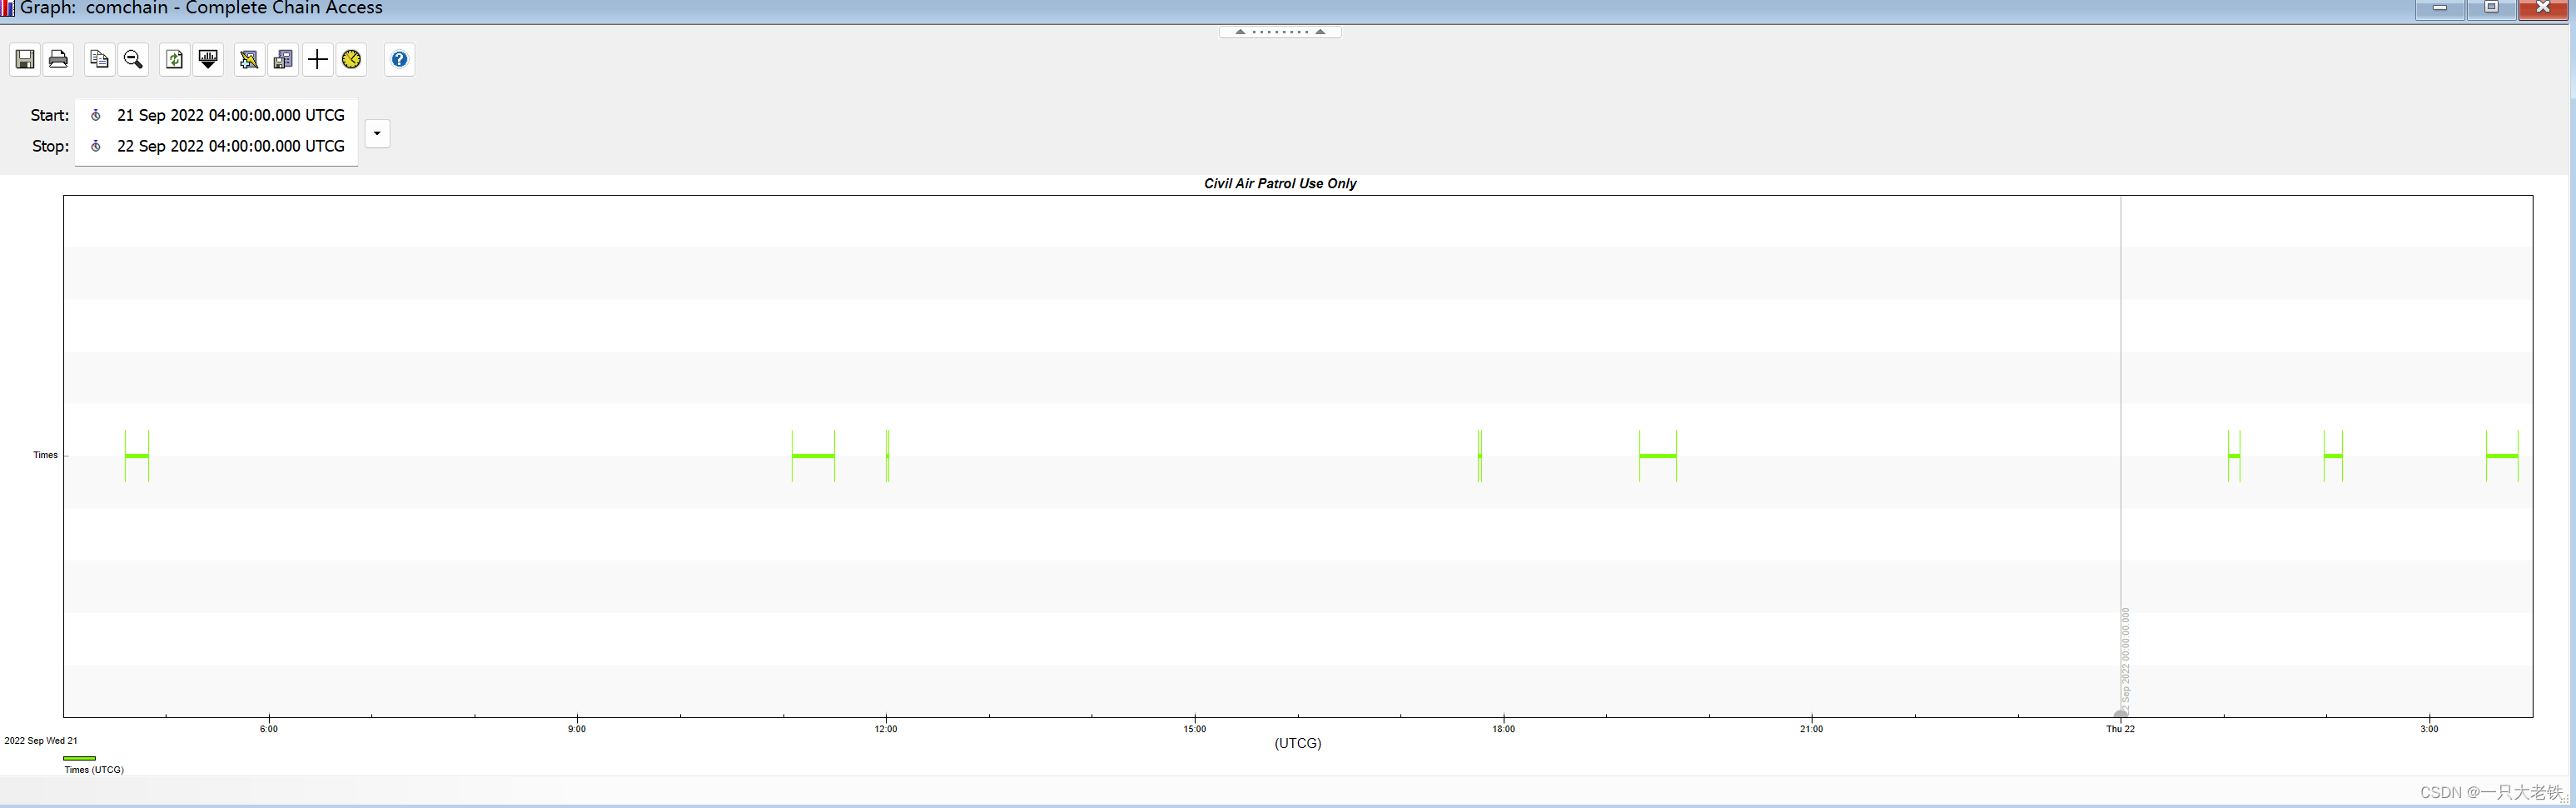The image size is (2576, 808).
Task: Click the graph title Civil Air Patrol Use Only
Action: coord(1280,183)
